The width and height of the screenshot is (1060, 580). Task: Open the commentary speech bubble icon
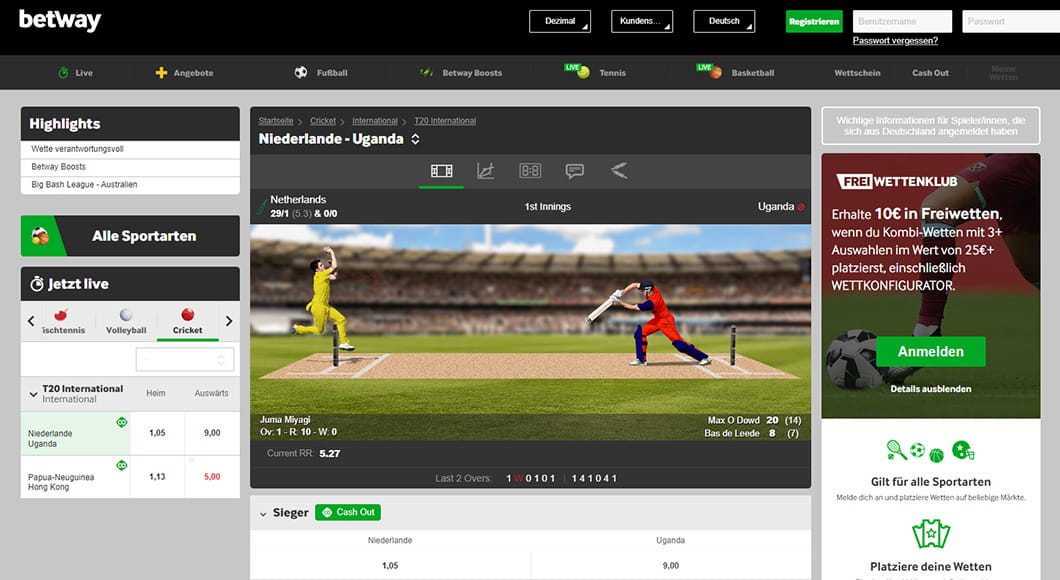pyautogui.click(x=575, y=171)
